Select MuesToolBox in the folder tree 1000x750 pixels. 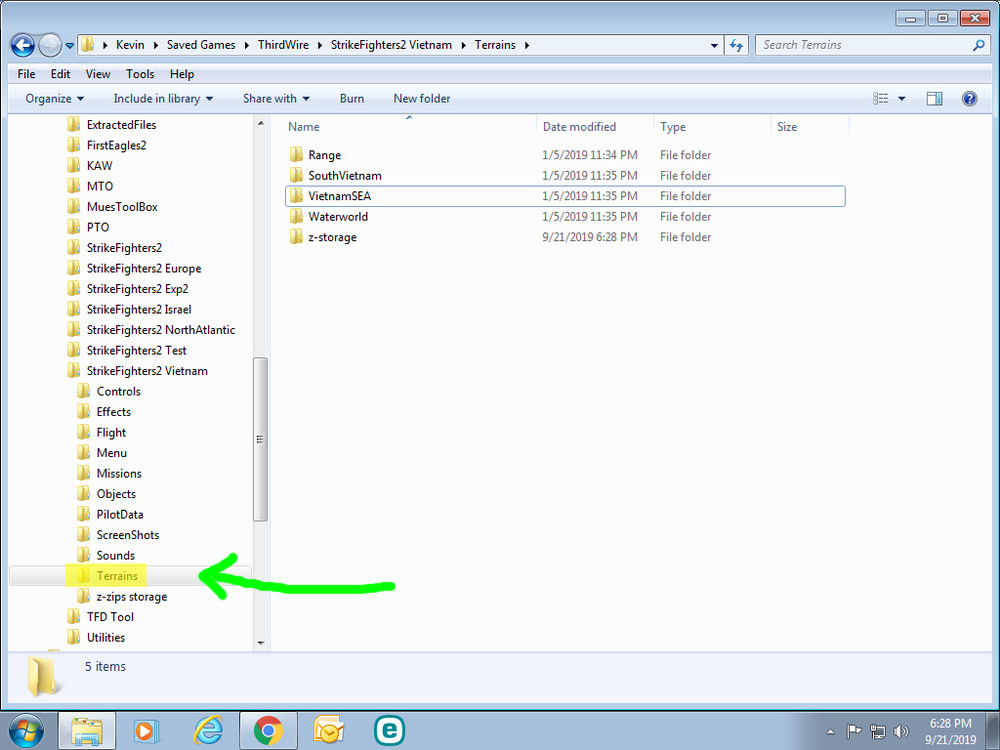[x=122, y=206]
